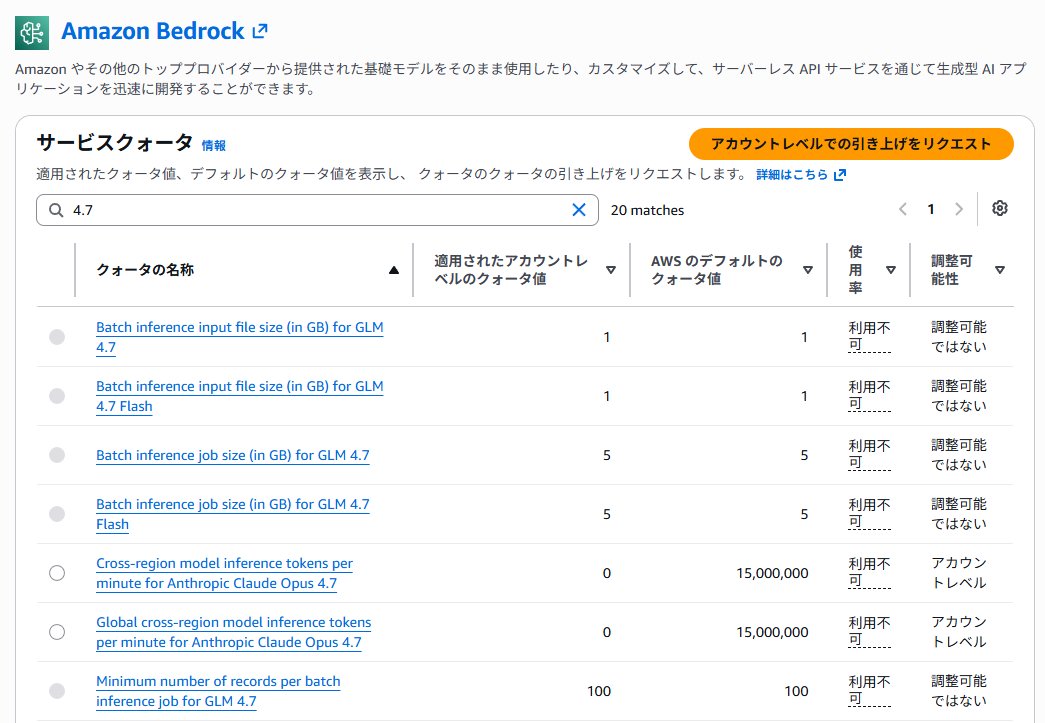Click the external link icon next to 詳細はこちら
This screenshot has width=1045, height=723.
point(840,175)
